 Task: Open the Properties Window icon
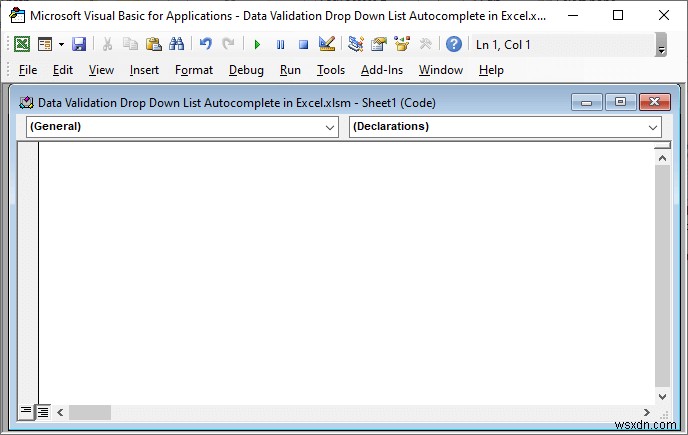379,44
